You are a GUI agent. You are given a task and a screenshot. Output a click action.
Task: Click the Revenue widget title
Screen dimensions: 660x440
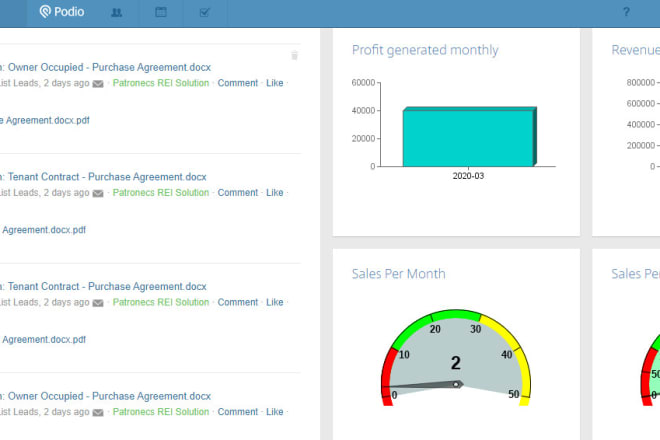click(x=636, y=50)
